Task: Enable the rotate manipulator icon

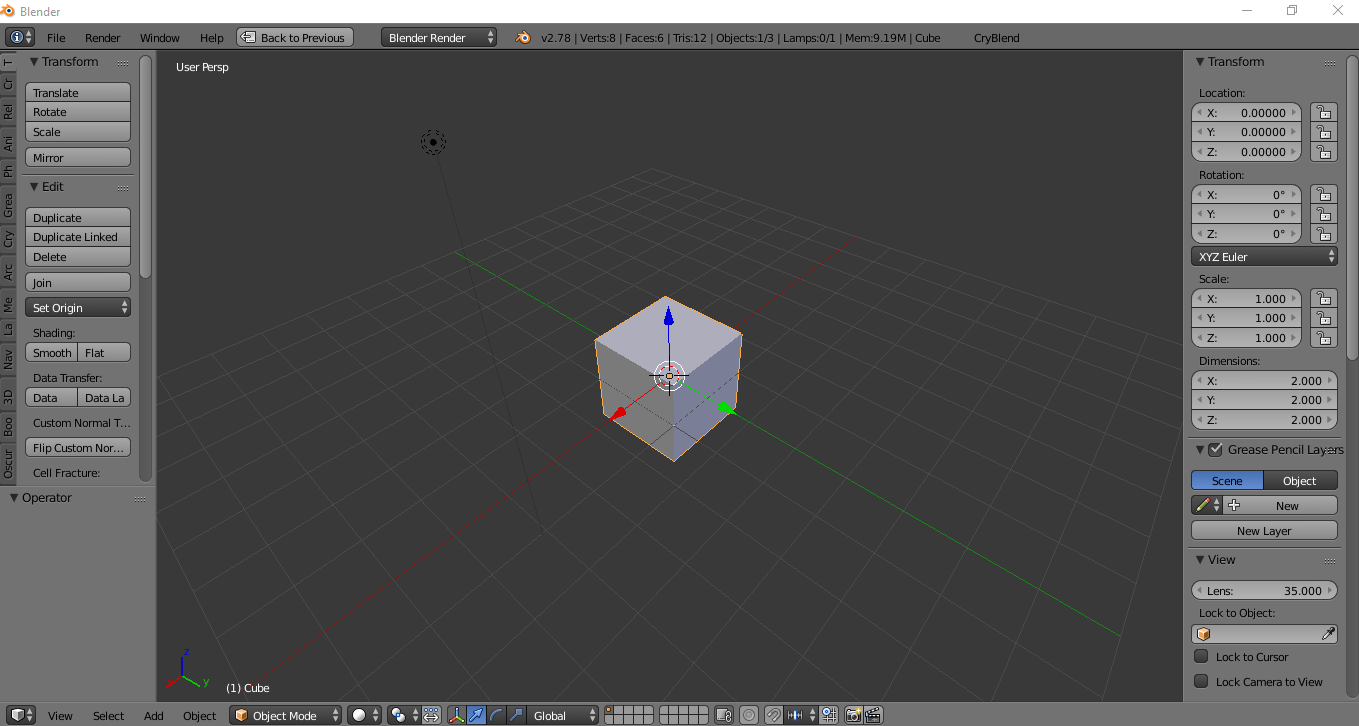Action: [x=496, y=714]
